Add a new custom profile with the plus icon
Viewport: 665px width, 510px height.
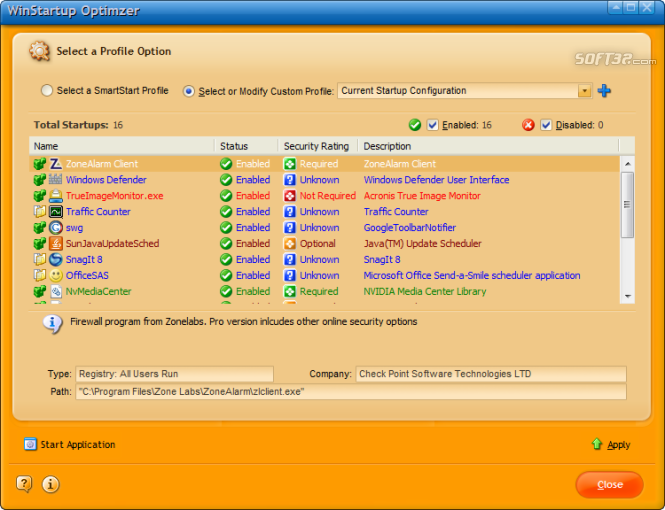pyautogui.click(x=604, y=91)
